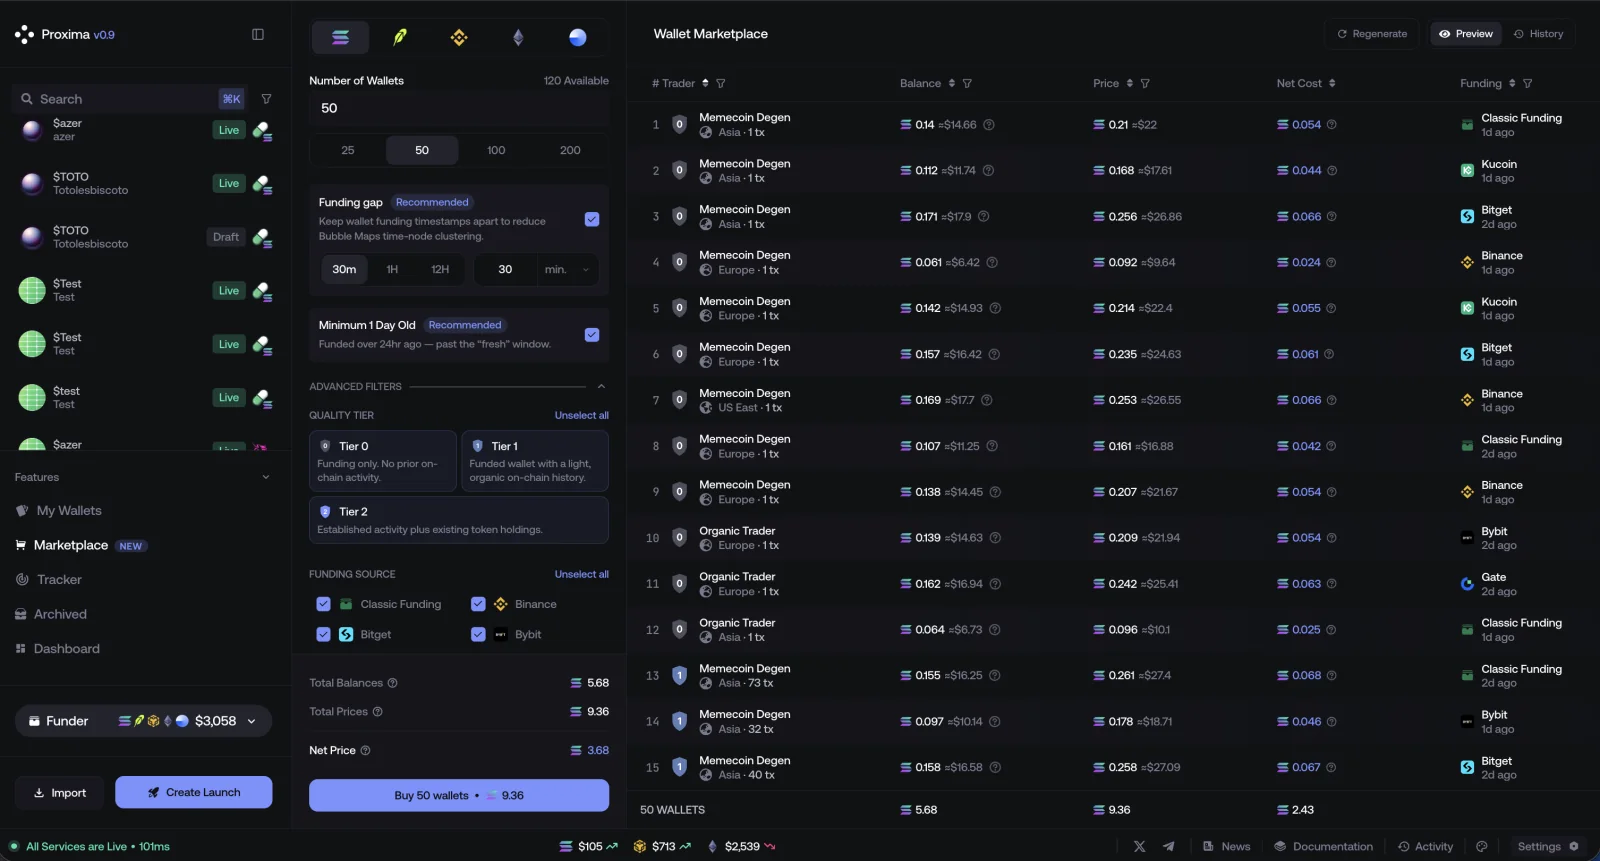This screenshot has height=861, width=1600.
Task: Open Documentation link in footer
Action: click(1323, 846)
